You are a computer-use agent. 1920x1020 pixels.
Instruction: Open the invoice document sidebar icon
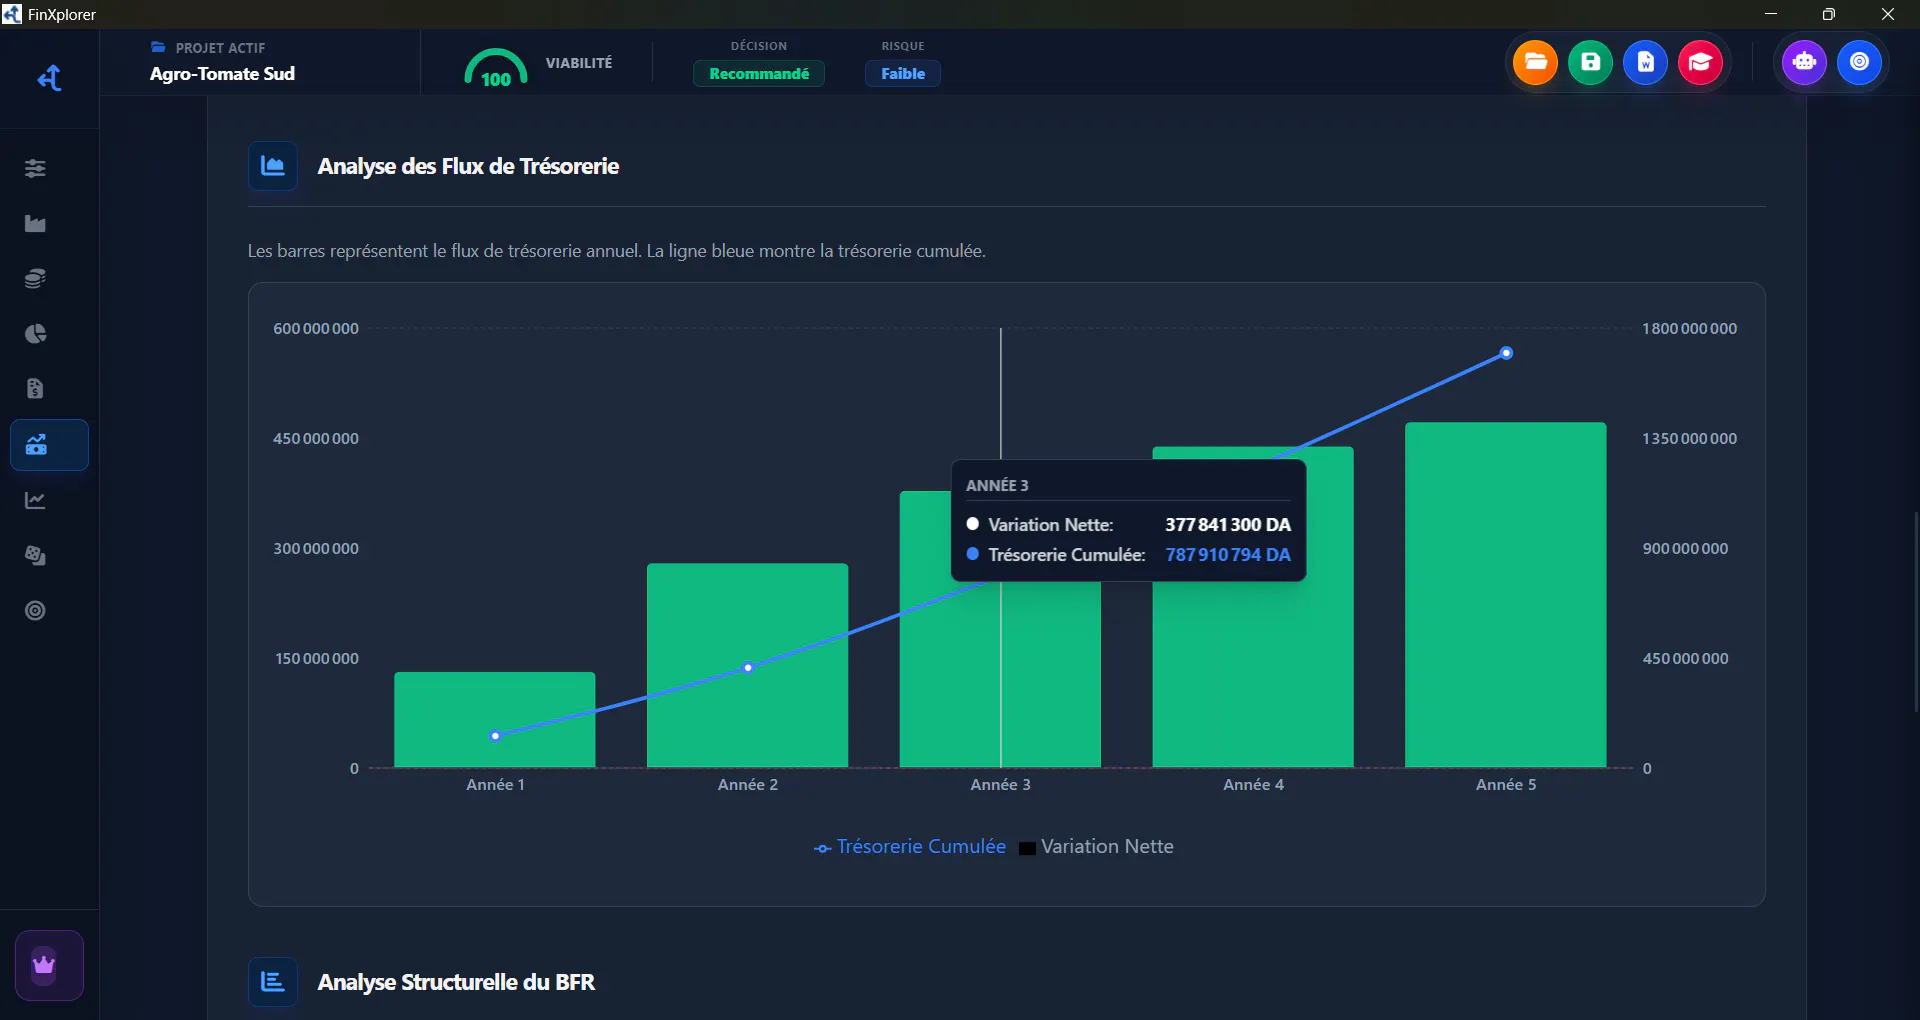click(x=35, y=388)
